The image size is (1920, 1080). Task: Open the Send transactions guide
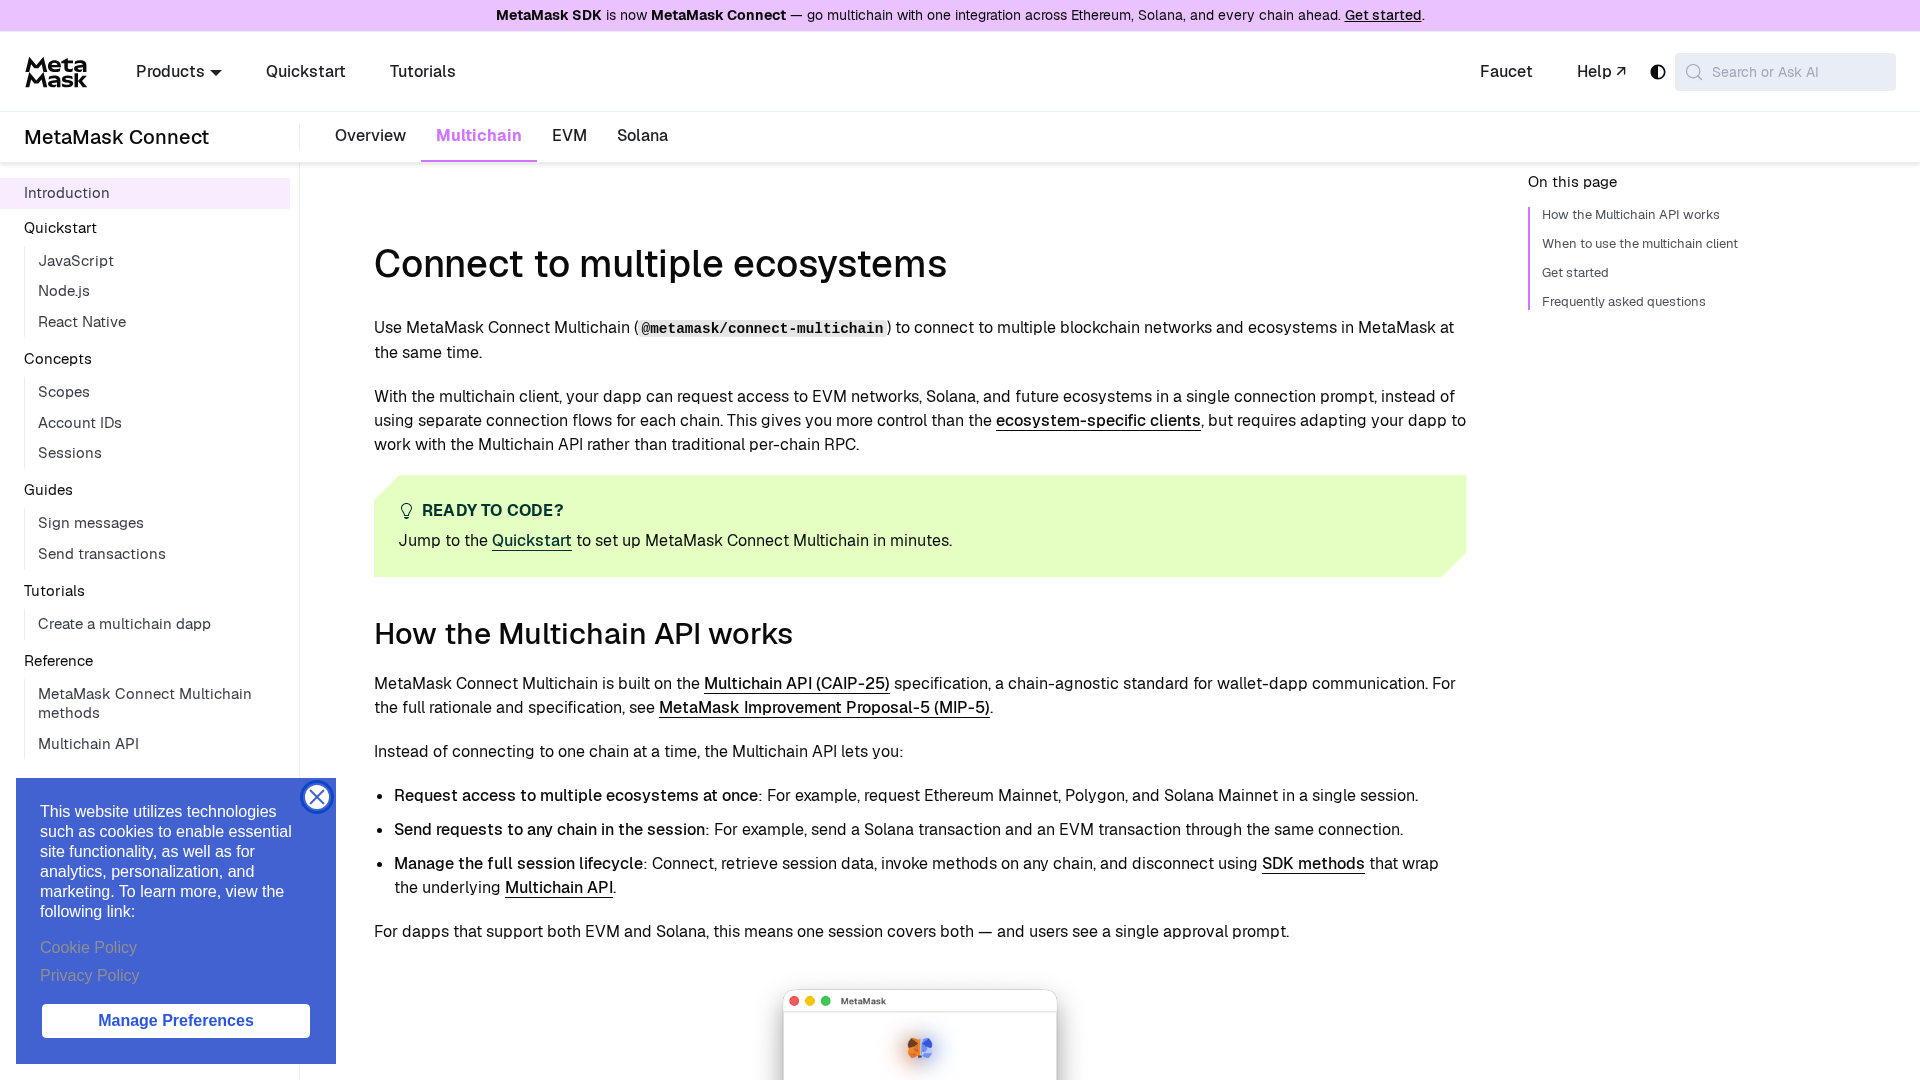tap(102, 554)
